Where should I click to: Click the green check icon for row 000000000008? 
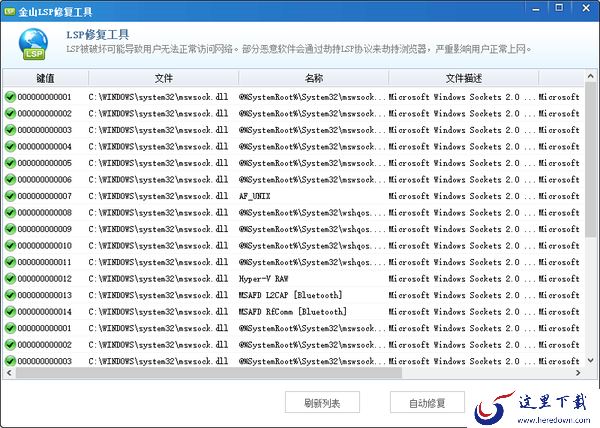(x=10, y=213)
